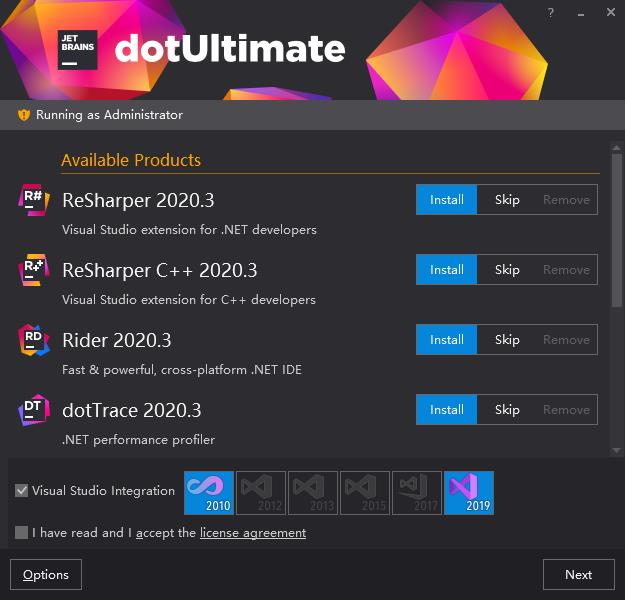Click '.NET performance profiler' description text

138,440
